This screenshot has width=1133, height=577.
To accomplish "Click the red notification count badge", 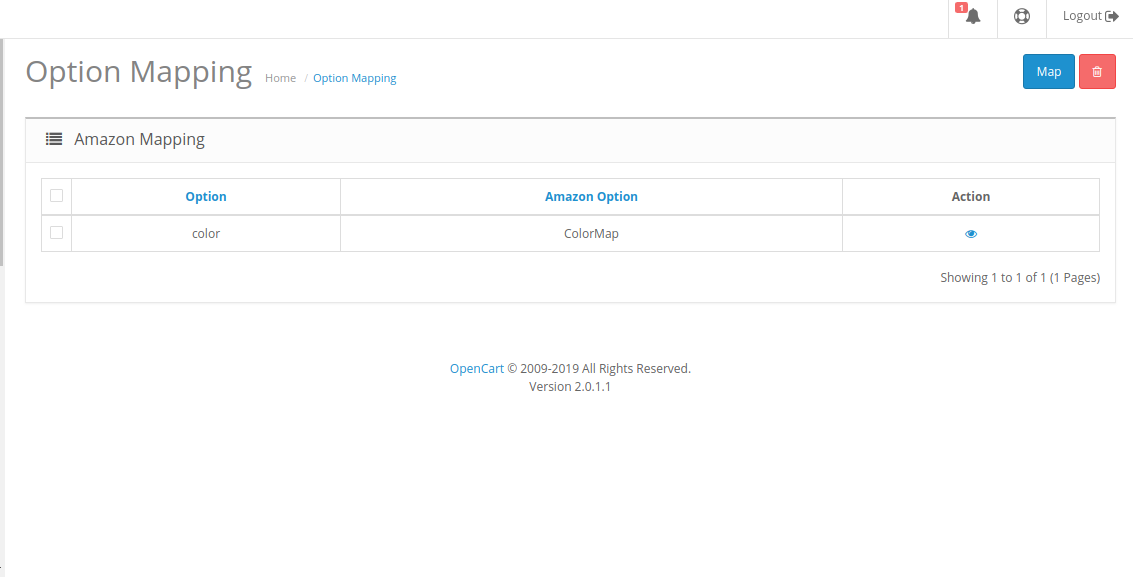I will 961,8.
